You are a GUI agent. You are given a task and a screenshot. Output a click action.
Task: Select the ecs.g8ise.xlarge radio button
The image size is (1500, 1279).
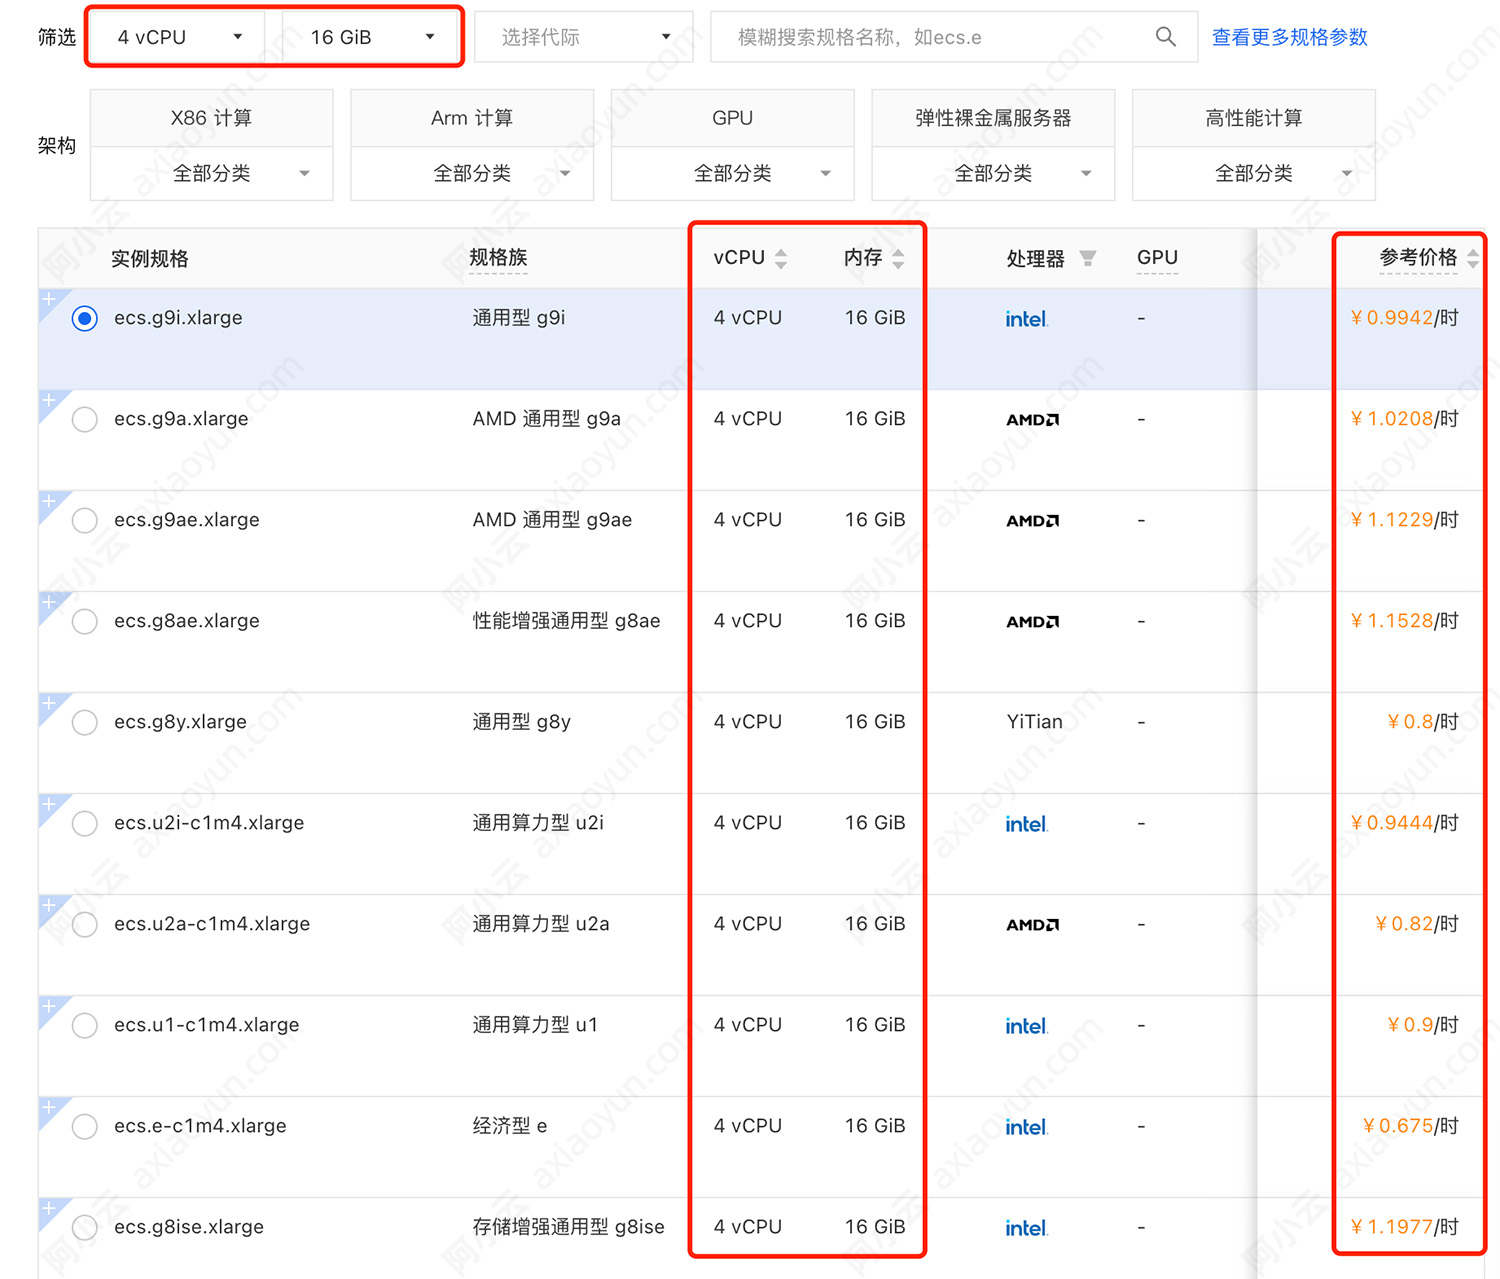[x=85, y=1228]
